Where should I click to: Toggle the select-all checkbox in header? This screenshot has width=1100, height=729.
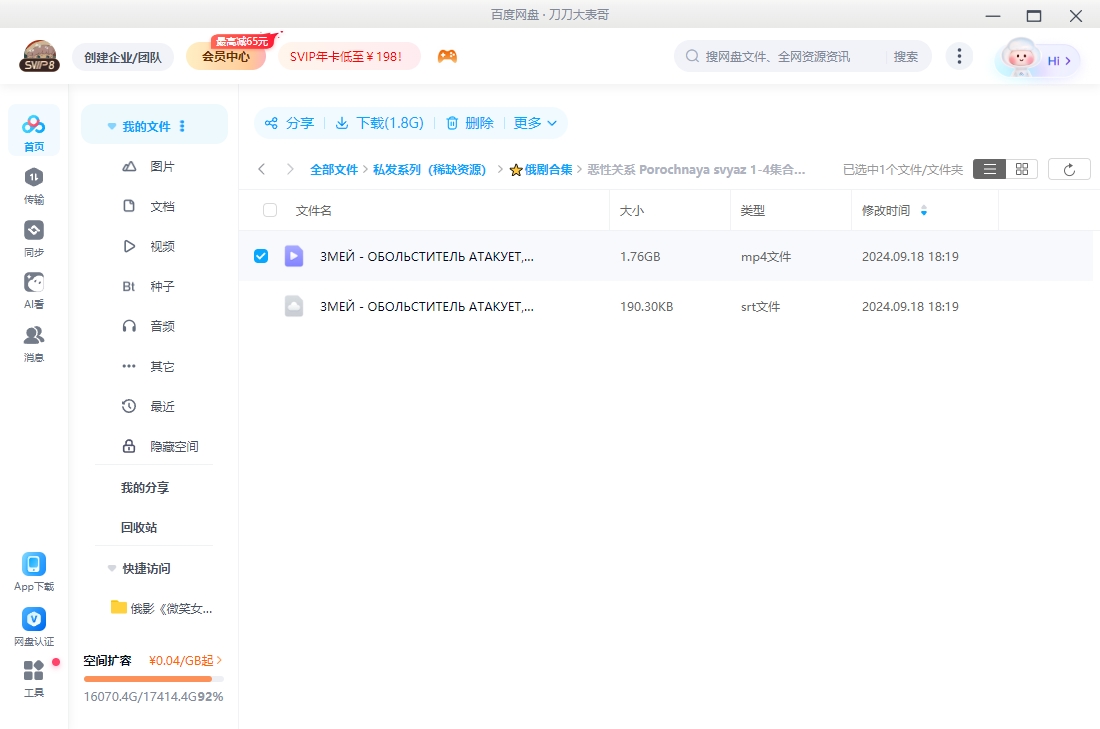(x=270, y=210)
